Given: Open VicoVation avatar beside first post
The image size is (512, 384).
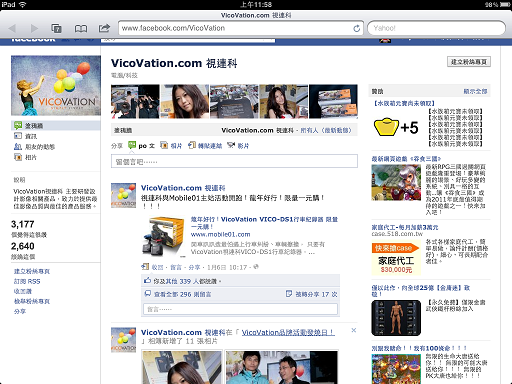Looking at the screenshot, I should (x=123, y=195).
